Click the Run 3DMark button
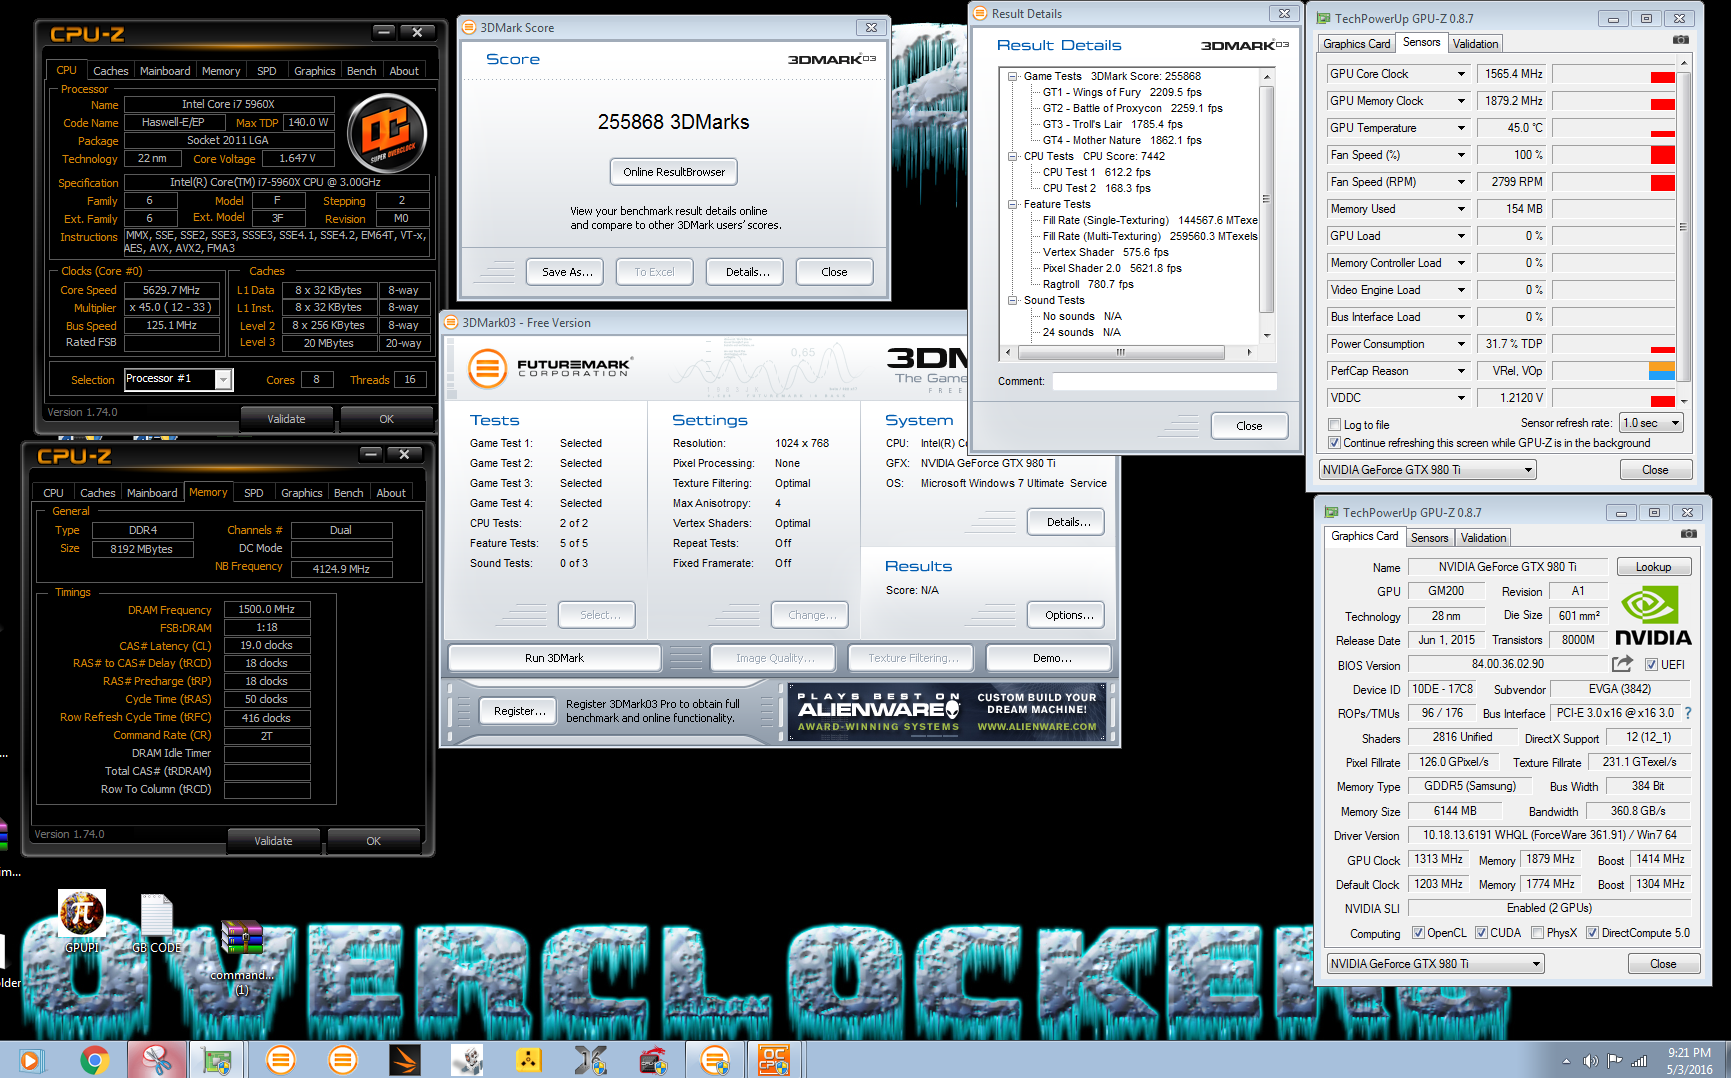Viewport: 1731px width, 1078px height. point(554,658)
